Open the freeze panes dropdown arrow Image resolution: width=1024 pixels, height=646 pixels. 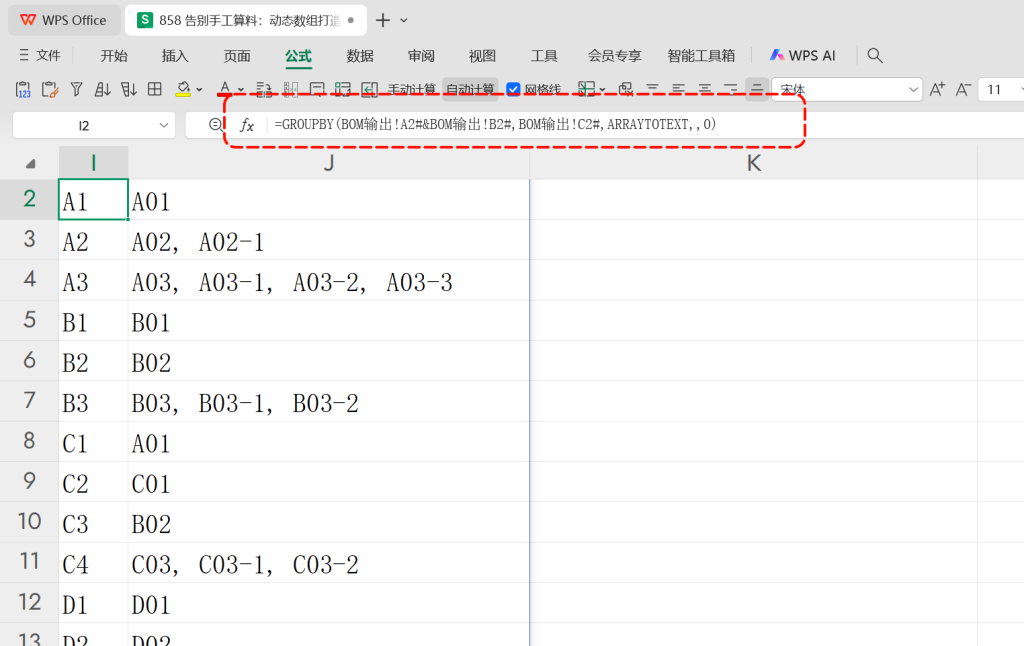(602, 89)
